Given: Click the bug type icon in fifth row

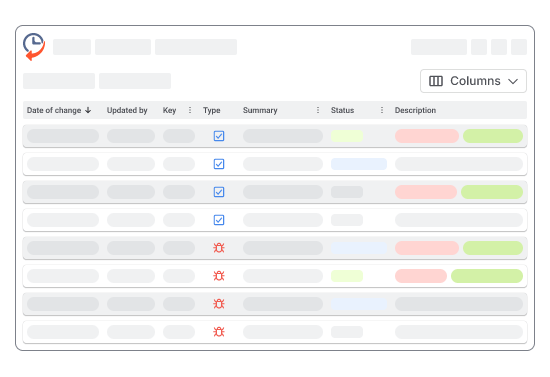Looking at the screenshot, I should coord(219,248).
